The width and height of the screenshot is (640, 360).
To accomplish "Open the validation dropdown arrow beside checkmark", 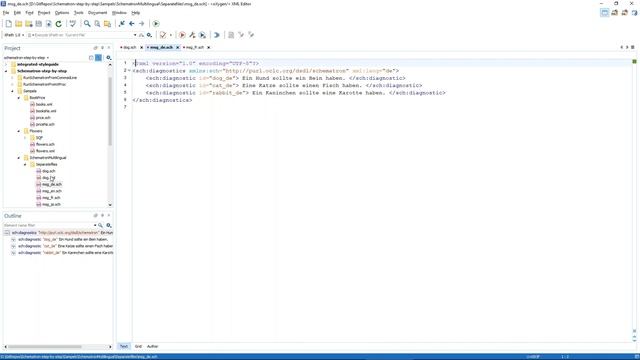I will point(171,35).
